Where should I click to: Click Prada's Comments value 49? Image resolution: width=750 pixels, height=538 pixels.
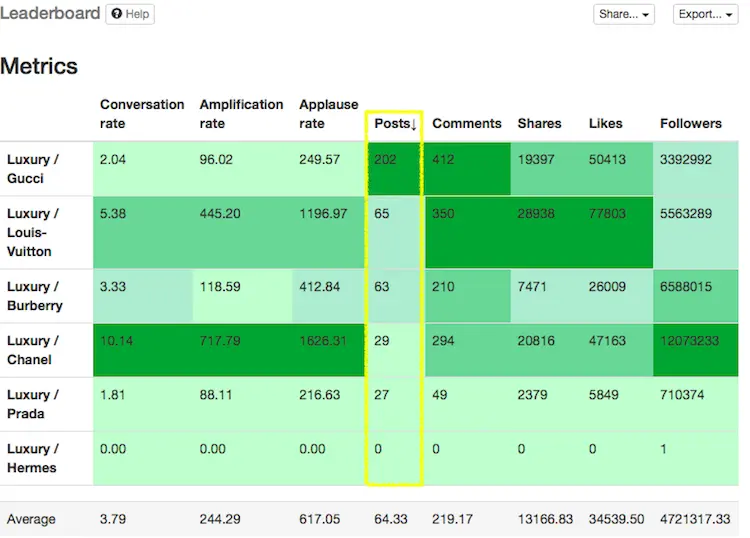click(440, 395)
